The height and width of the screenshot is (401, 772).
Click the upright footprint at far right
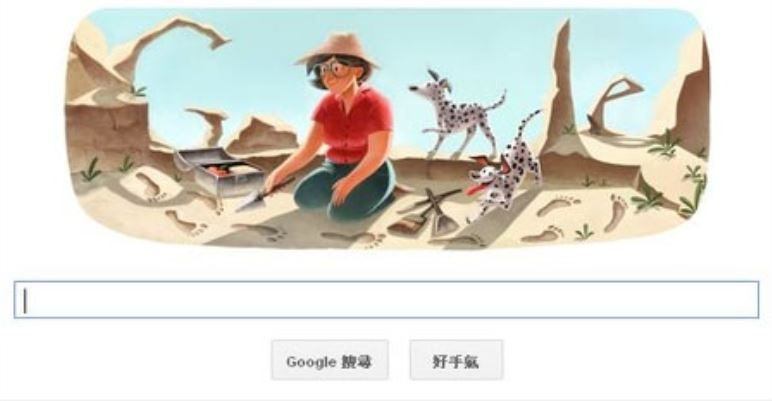point(615,212)
